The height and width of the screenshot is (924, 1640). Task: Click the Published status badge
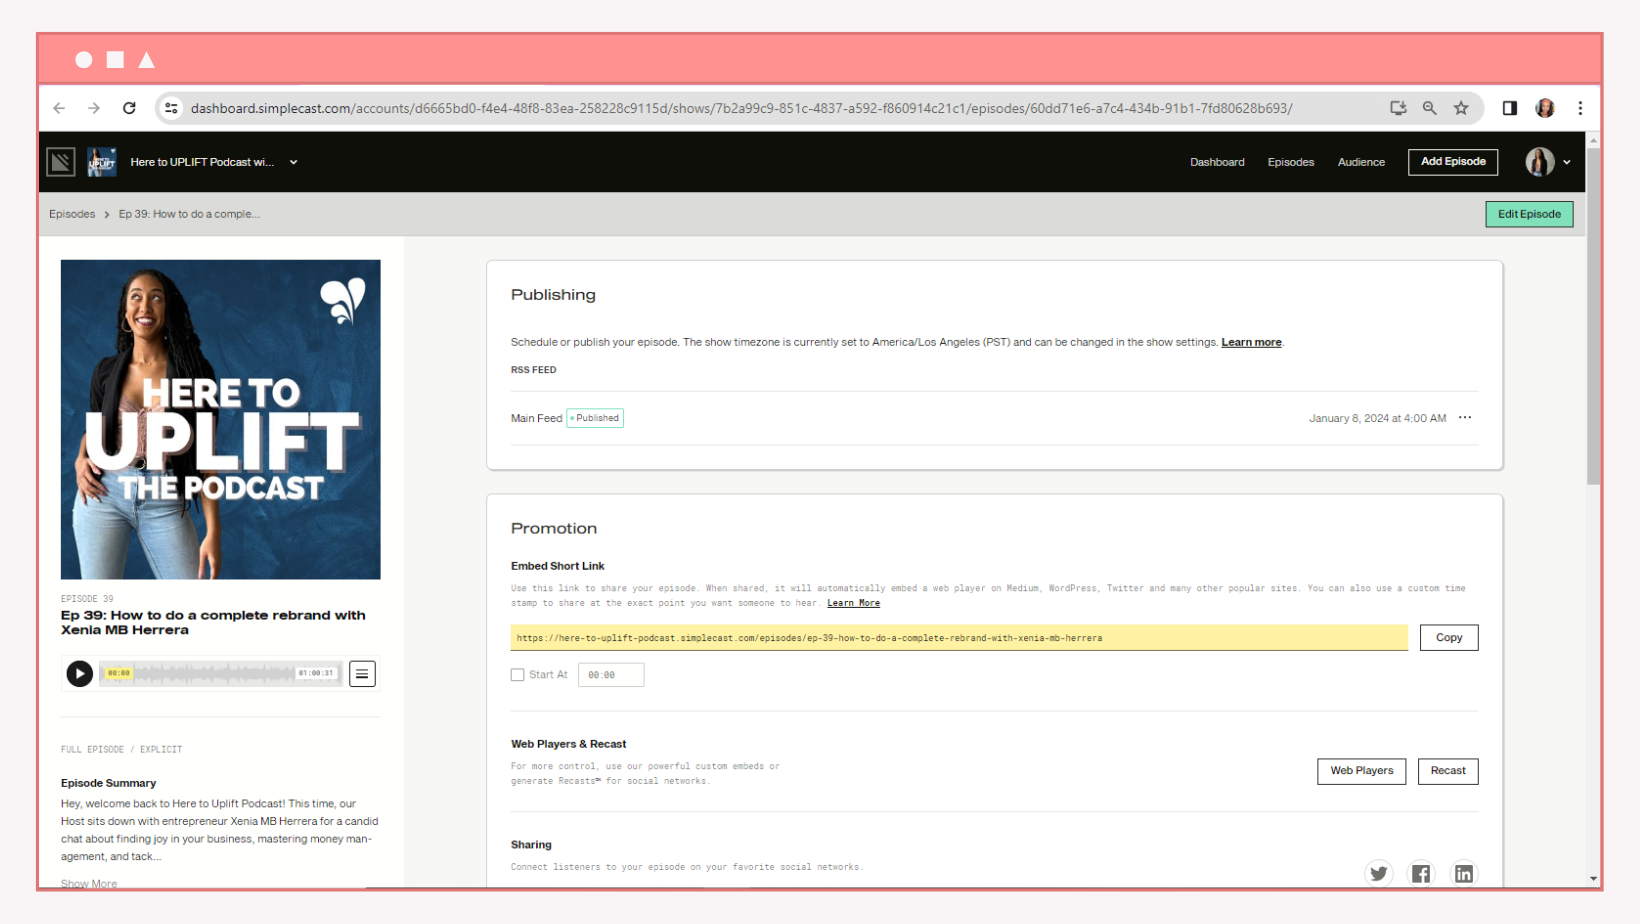(x=595, y=418)
